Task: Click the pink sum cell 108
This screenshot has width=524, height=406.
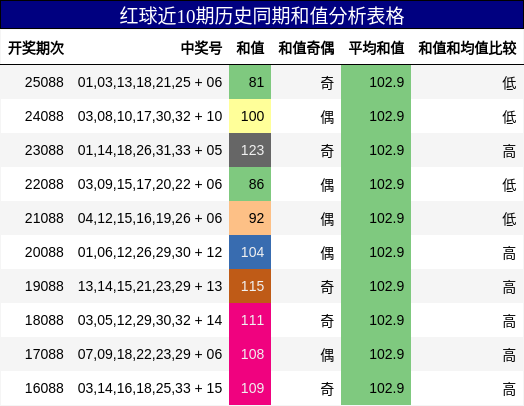Action: 250,354
